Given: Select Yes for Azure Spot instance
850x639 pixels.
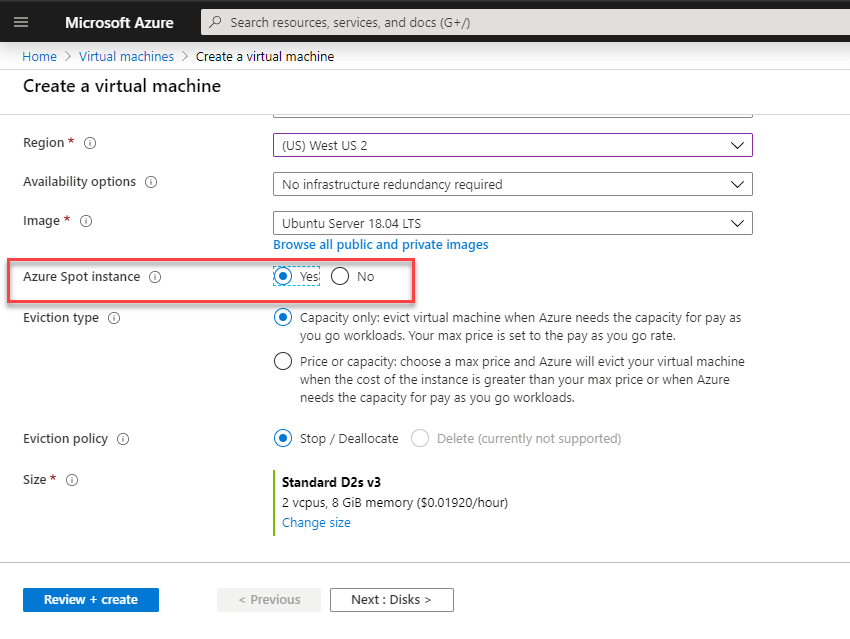Looking at the screenshot, I should 283,276.
